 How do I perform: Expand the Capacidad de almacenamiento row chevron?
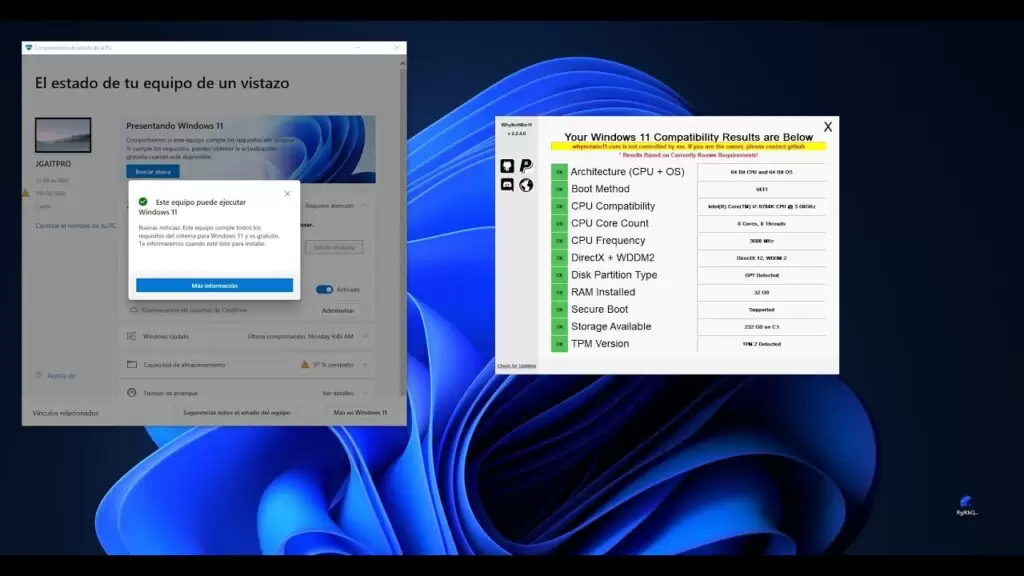pyautogui.click(x=365, y=364)
